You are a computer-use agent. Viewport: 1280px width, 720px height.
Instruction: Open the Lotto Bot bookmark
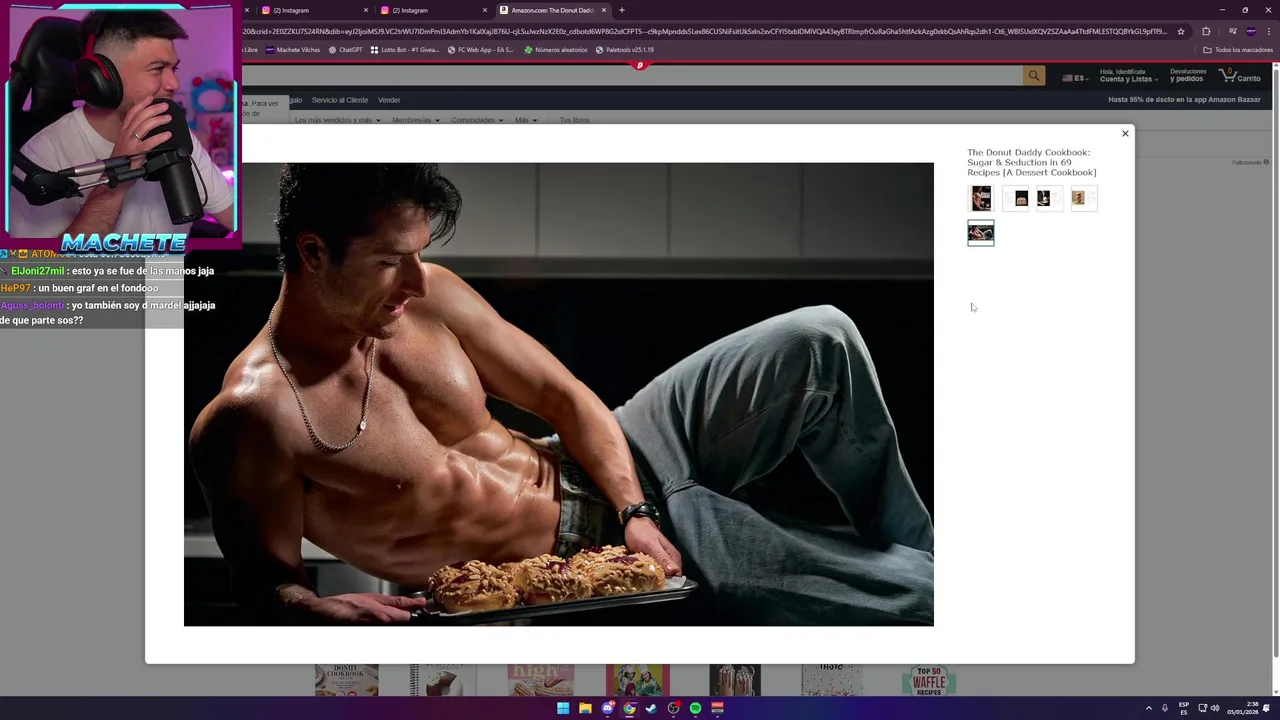[404, 50]
